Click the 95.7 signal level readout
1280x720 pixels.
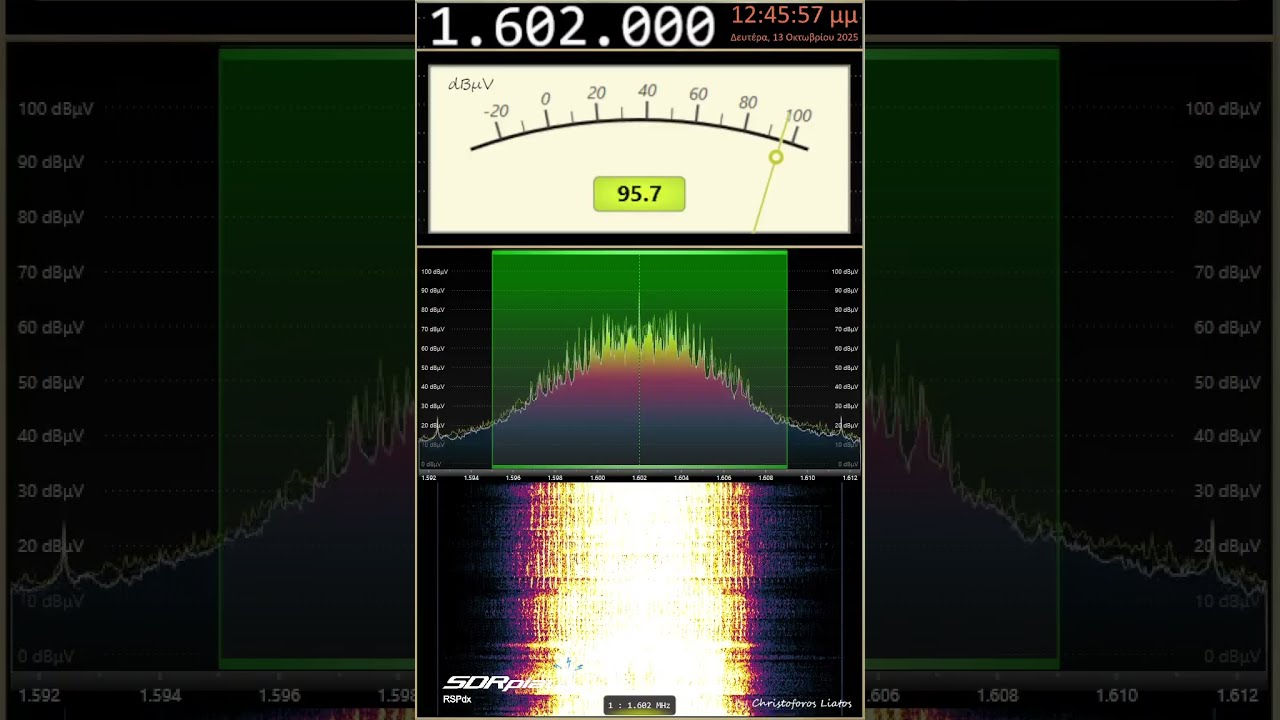pos(639,194)
